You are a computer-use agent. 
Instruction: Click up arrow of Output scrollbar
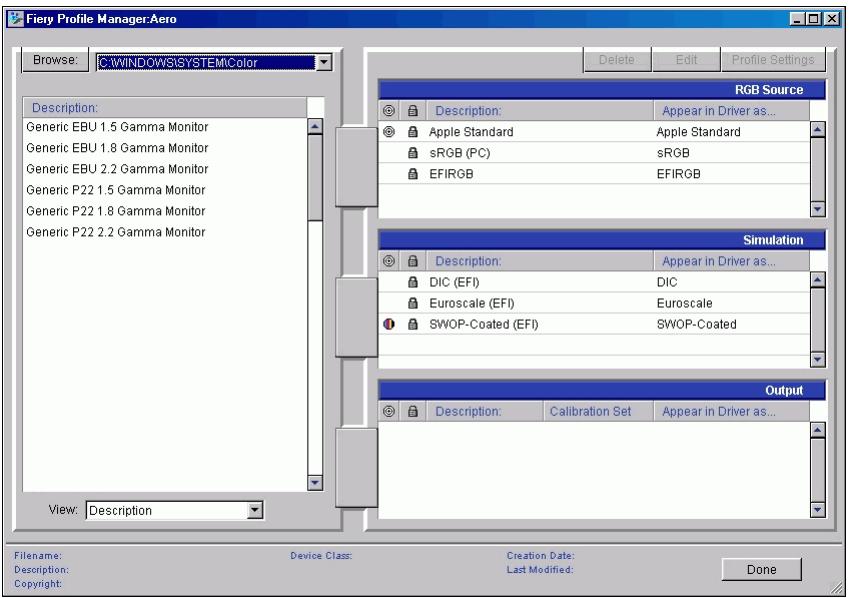(x=818, y=430)
